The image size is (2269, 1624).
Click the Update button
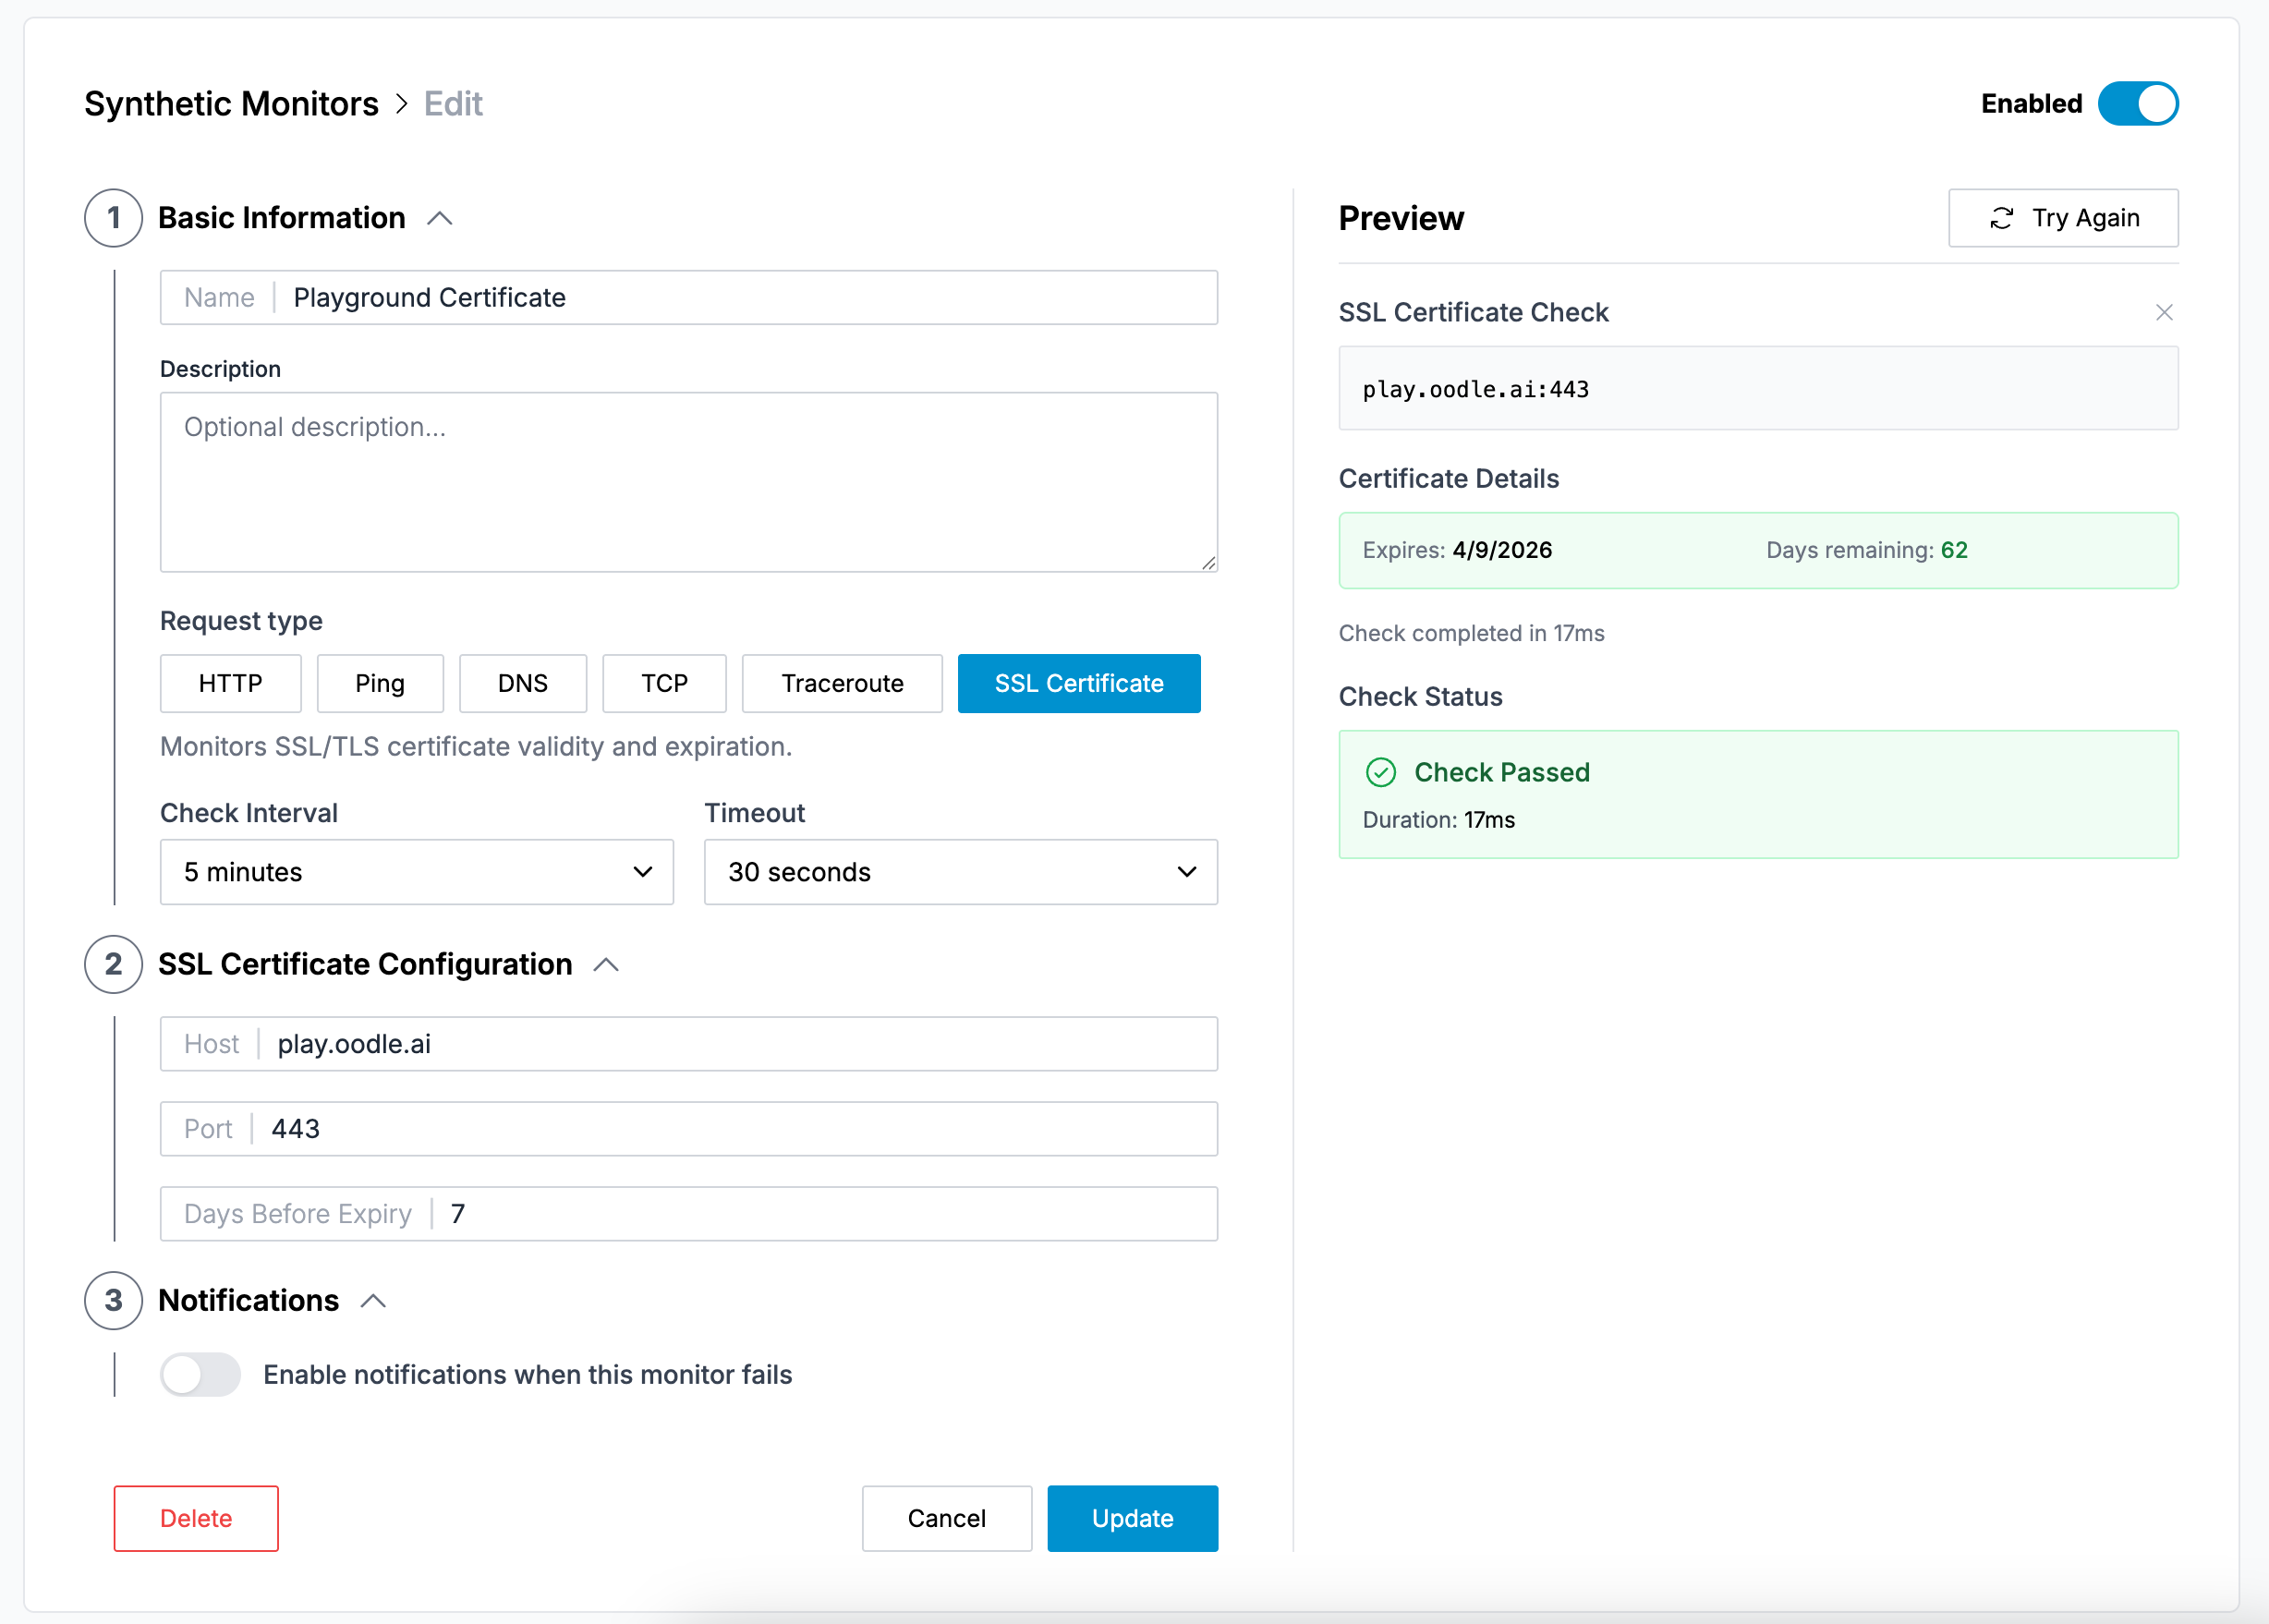click(x=1132, y=1518)
